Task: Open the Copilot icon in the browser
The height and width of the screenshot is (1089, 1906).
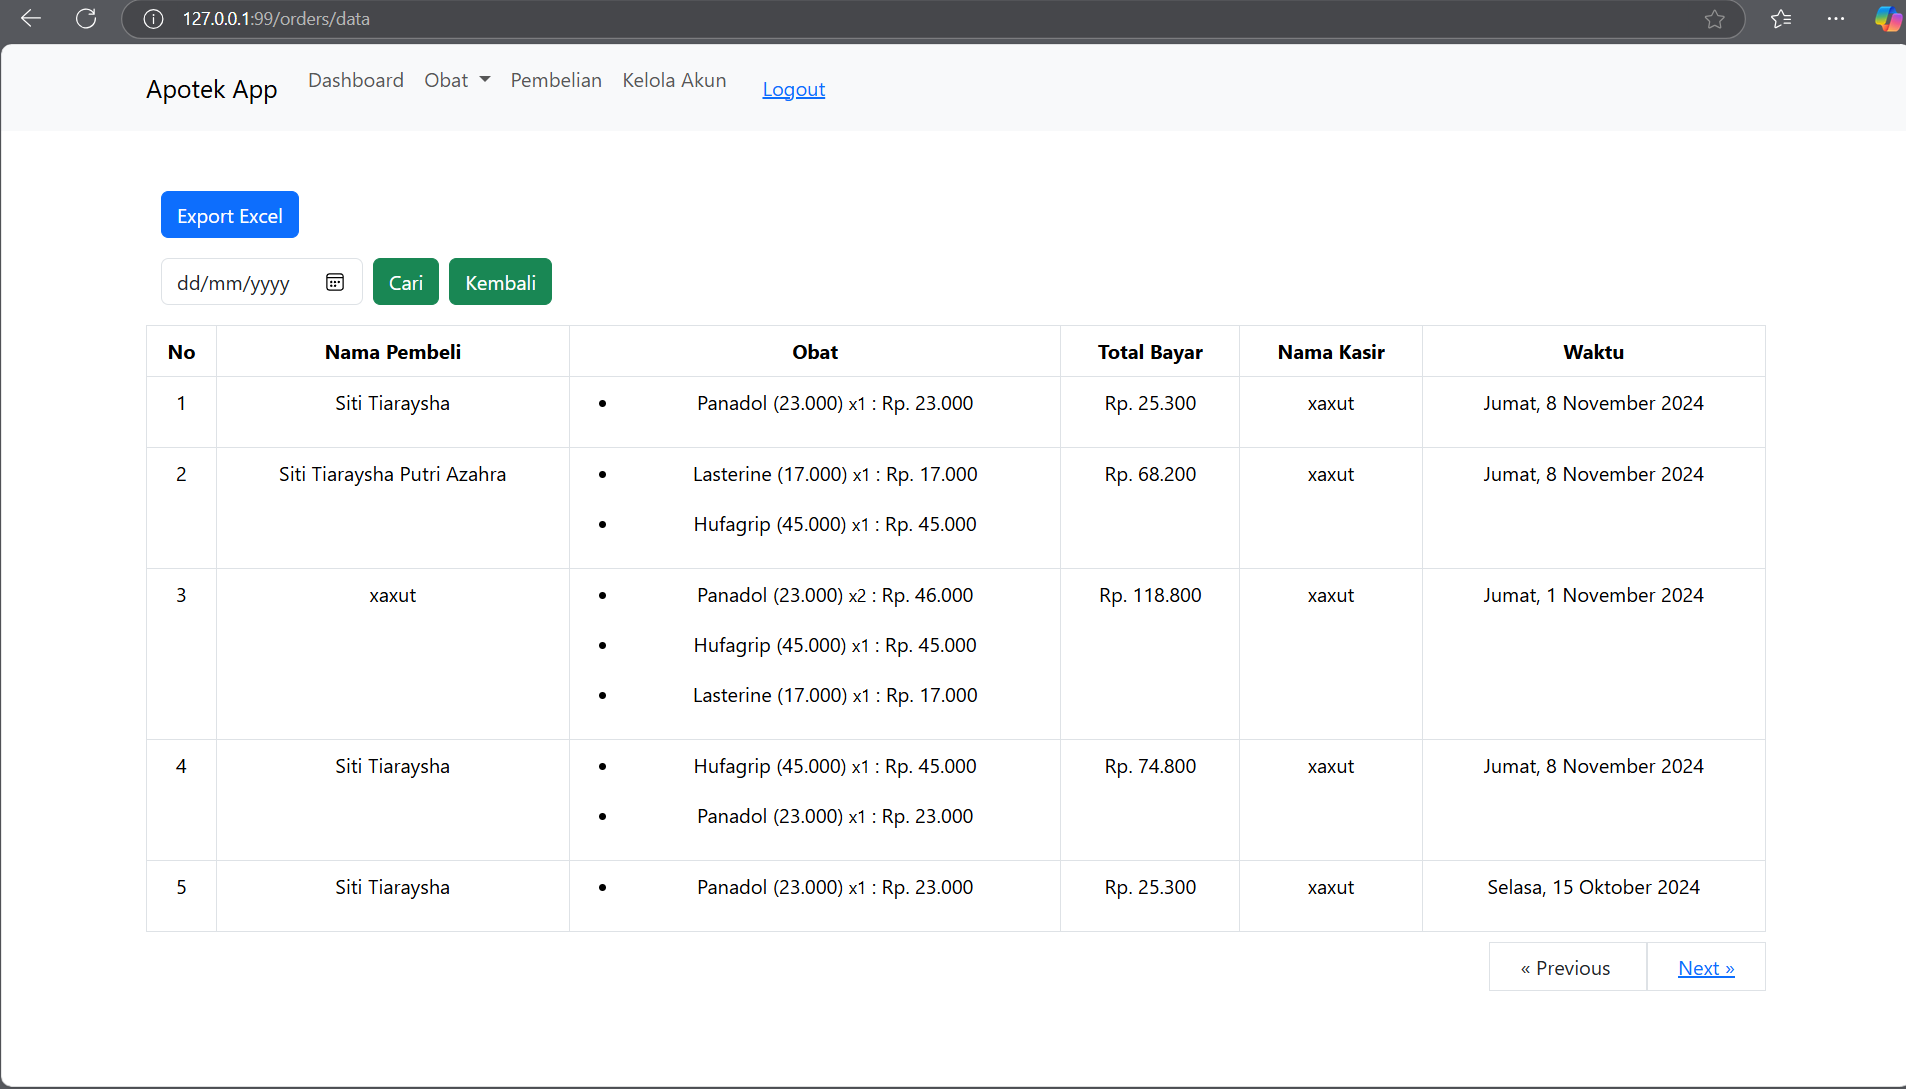Action: coord(1887,19)
